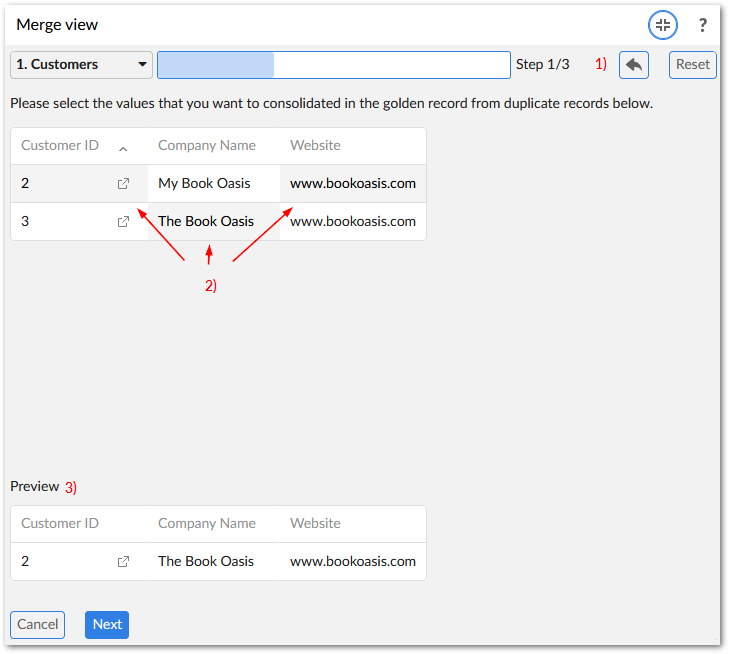Viewport: 729px width, 654px height.
Task: Sort by Customer ID ascending arrow
Action: (123, 147)
